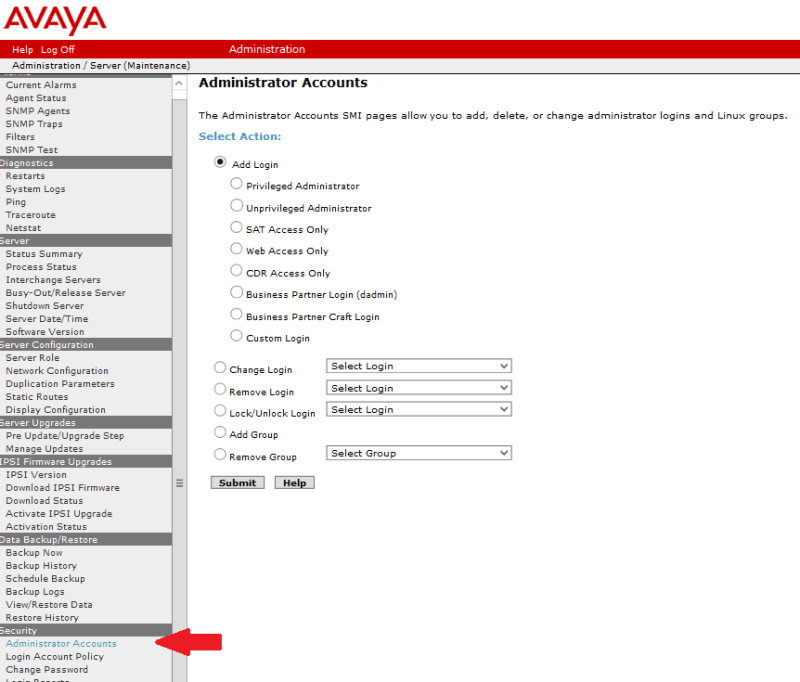Click Help in the red header bar

pyautogui.click(x=22, y=49)
